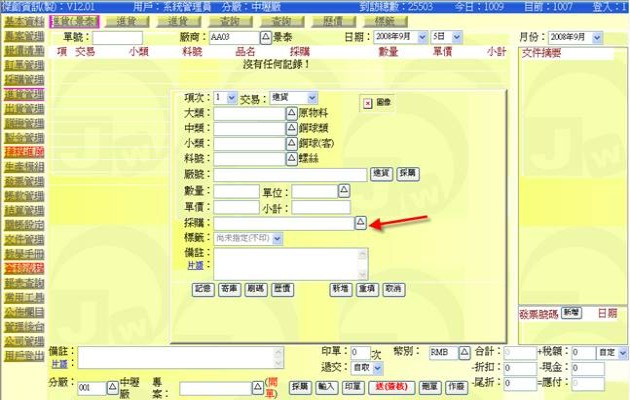
Task: Expand the 幣別 RMB currency dropdown
Action: (466, 353)
